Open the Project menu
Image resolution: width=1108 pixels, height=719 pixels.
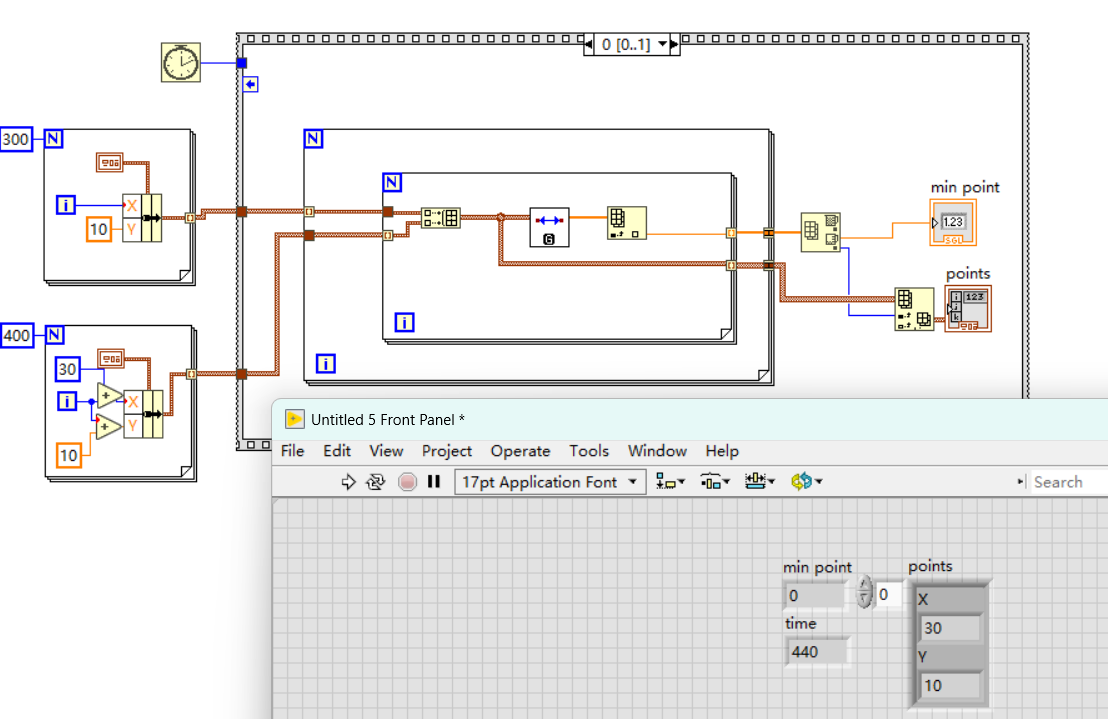(447, 451)
